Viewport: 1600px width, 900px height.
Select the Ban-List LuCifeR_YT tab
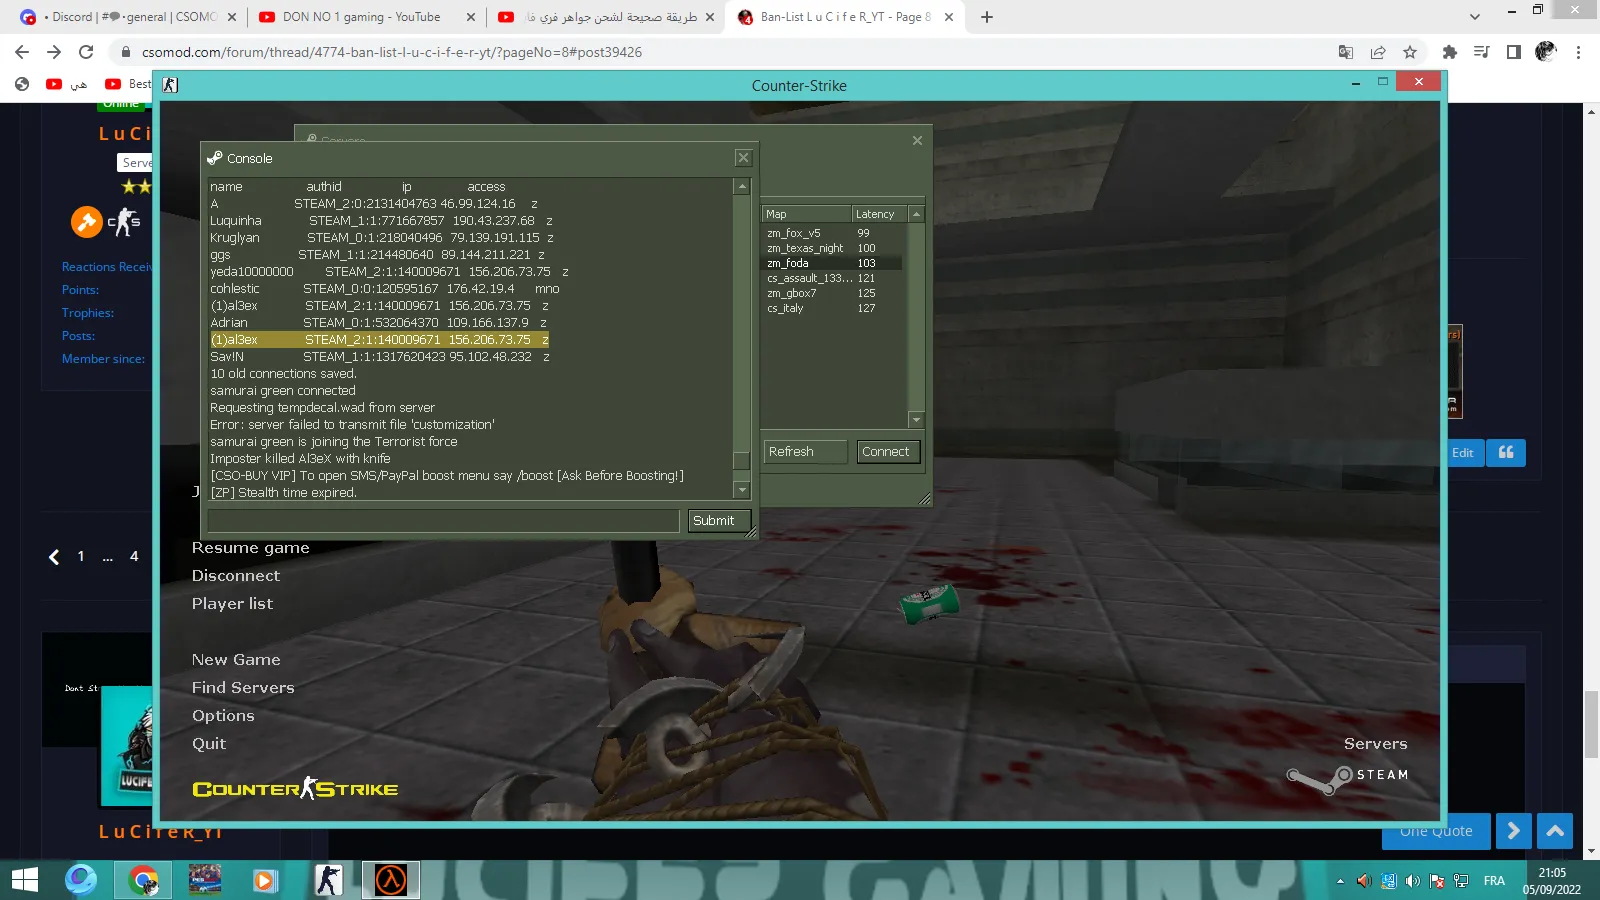point(846,17)
